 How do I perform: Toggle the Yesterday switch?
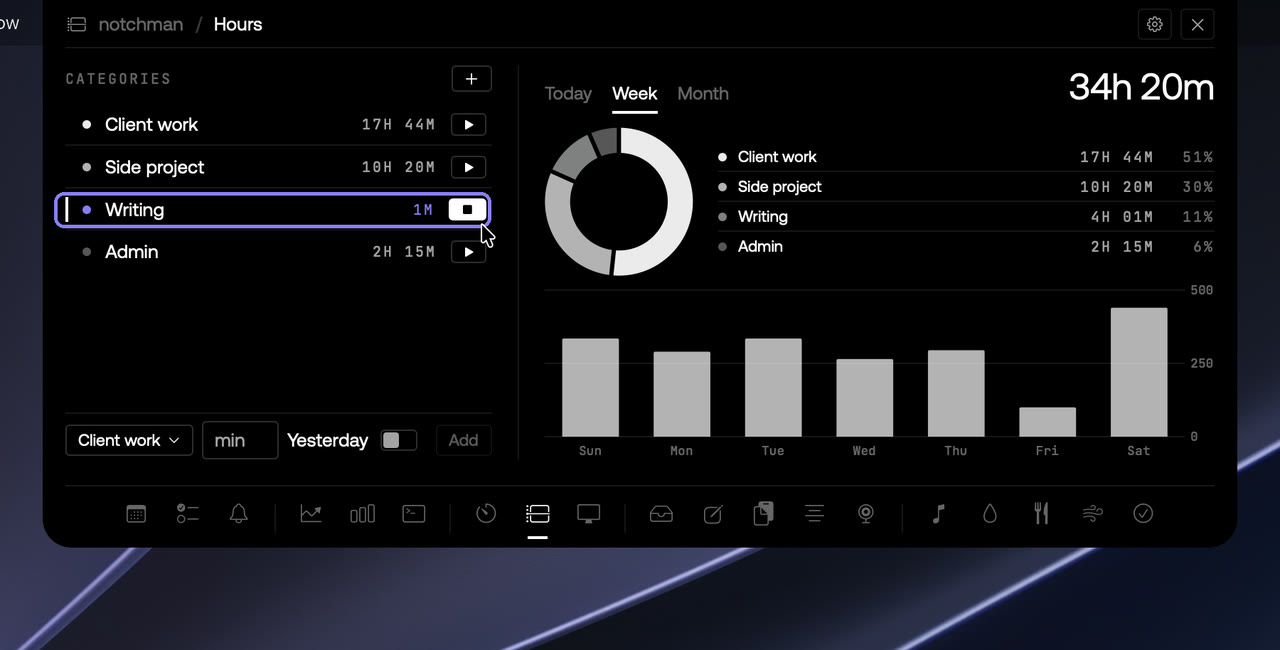coord(399,440)
